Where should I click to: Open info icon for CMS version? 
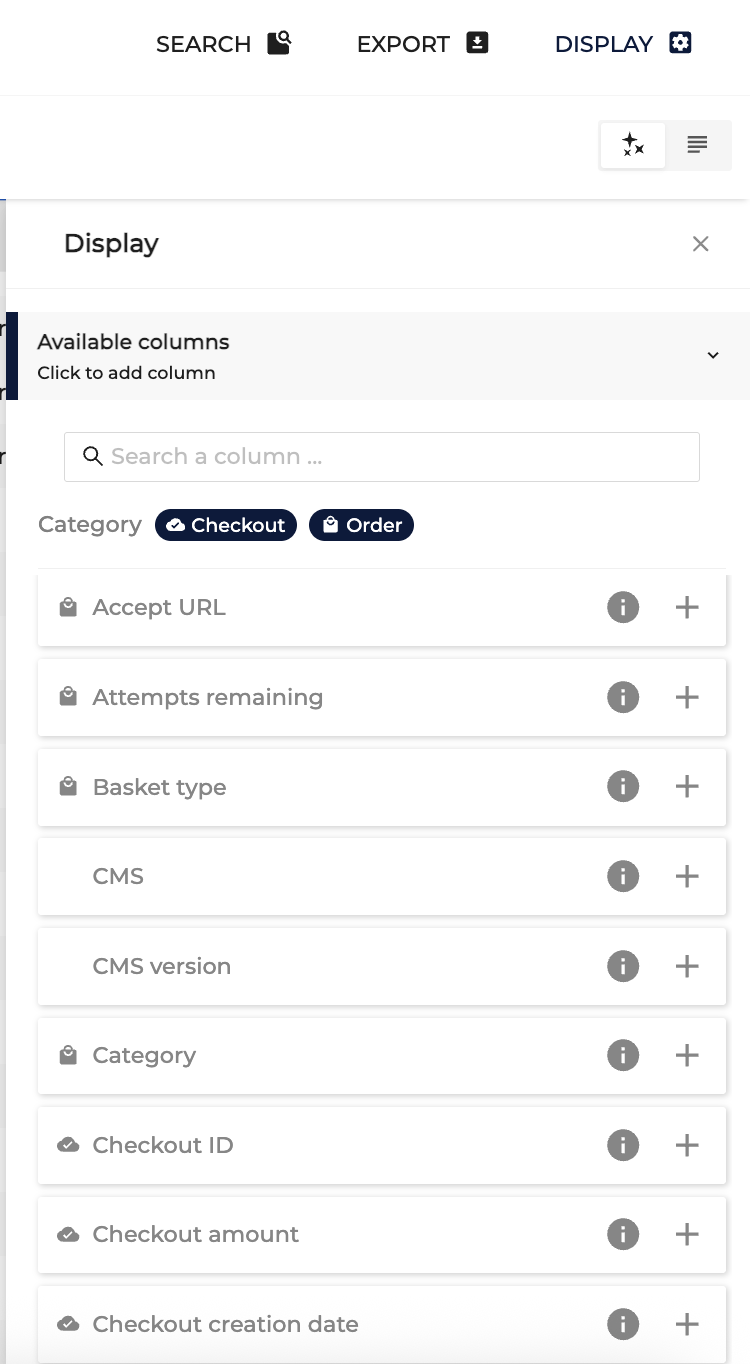pos(623,966)
